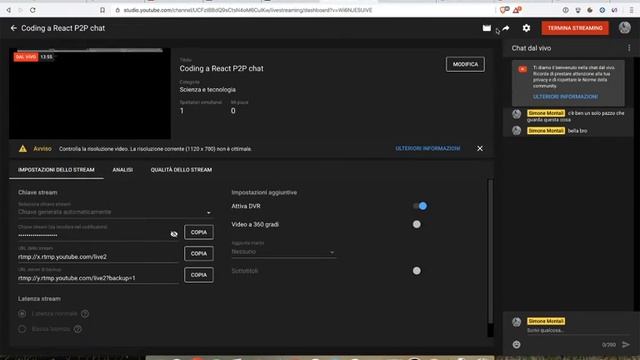Click the browser forward navigation arrow
Viewport: 640px width, 360px height.
coord(20,10)
